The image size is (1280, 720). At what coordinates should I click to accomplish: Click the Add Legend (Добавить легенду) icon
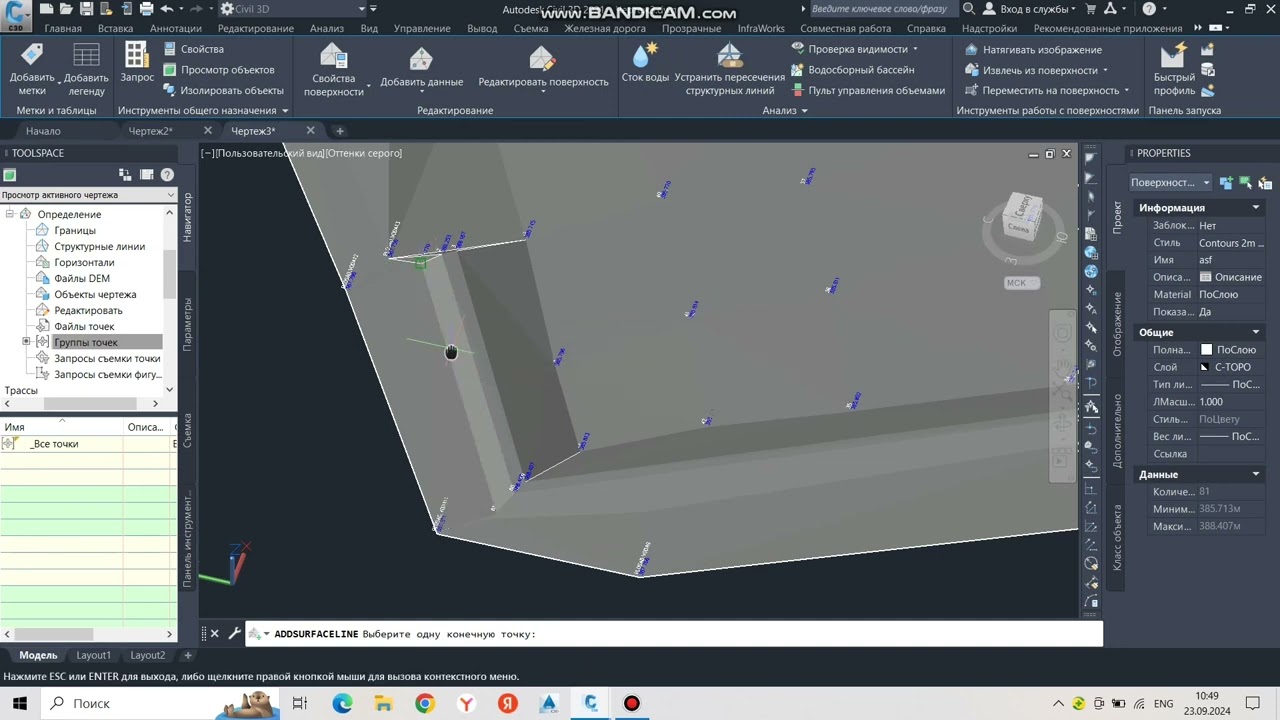86,56
